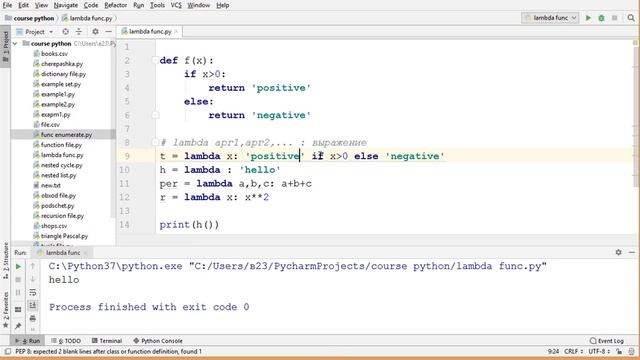The image size is (640, 360).
Task: Open the File menu
Action: 7,5
